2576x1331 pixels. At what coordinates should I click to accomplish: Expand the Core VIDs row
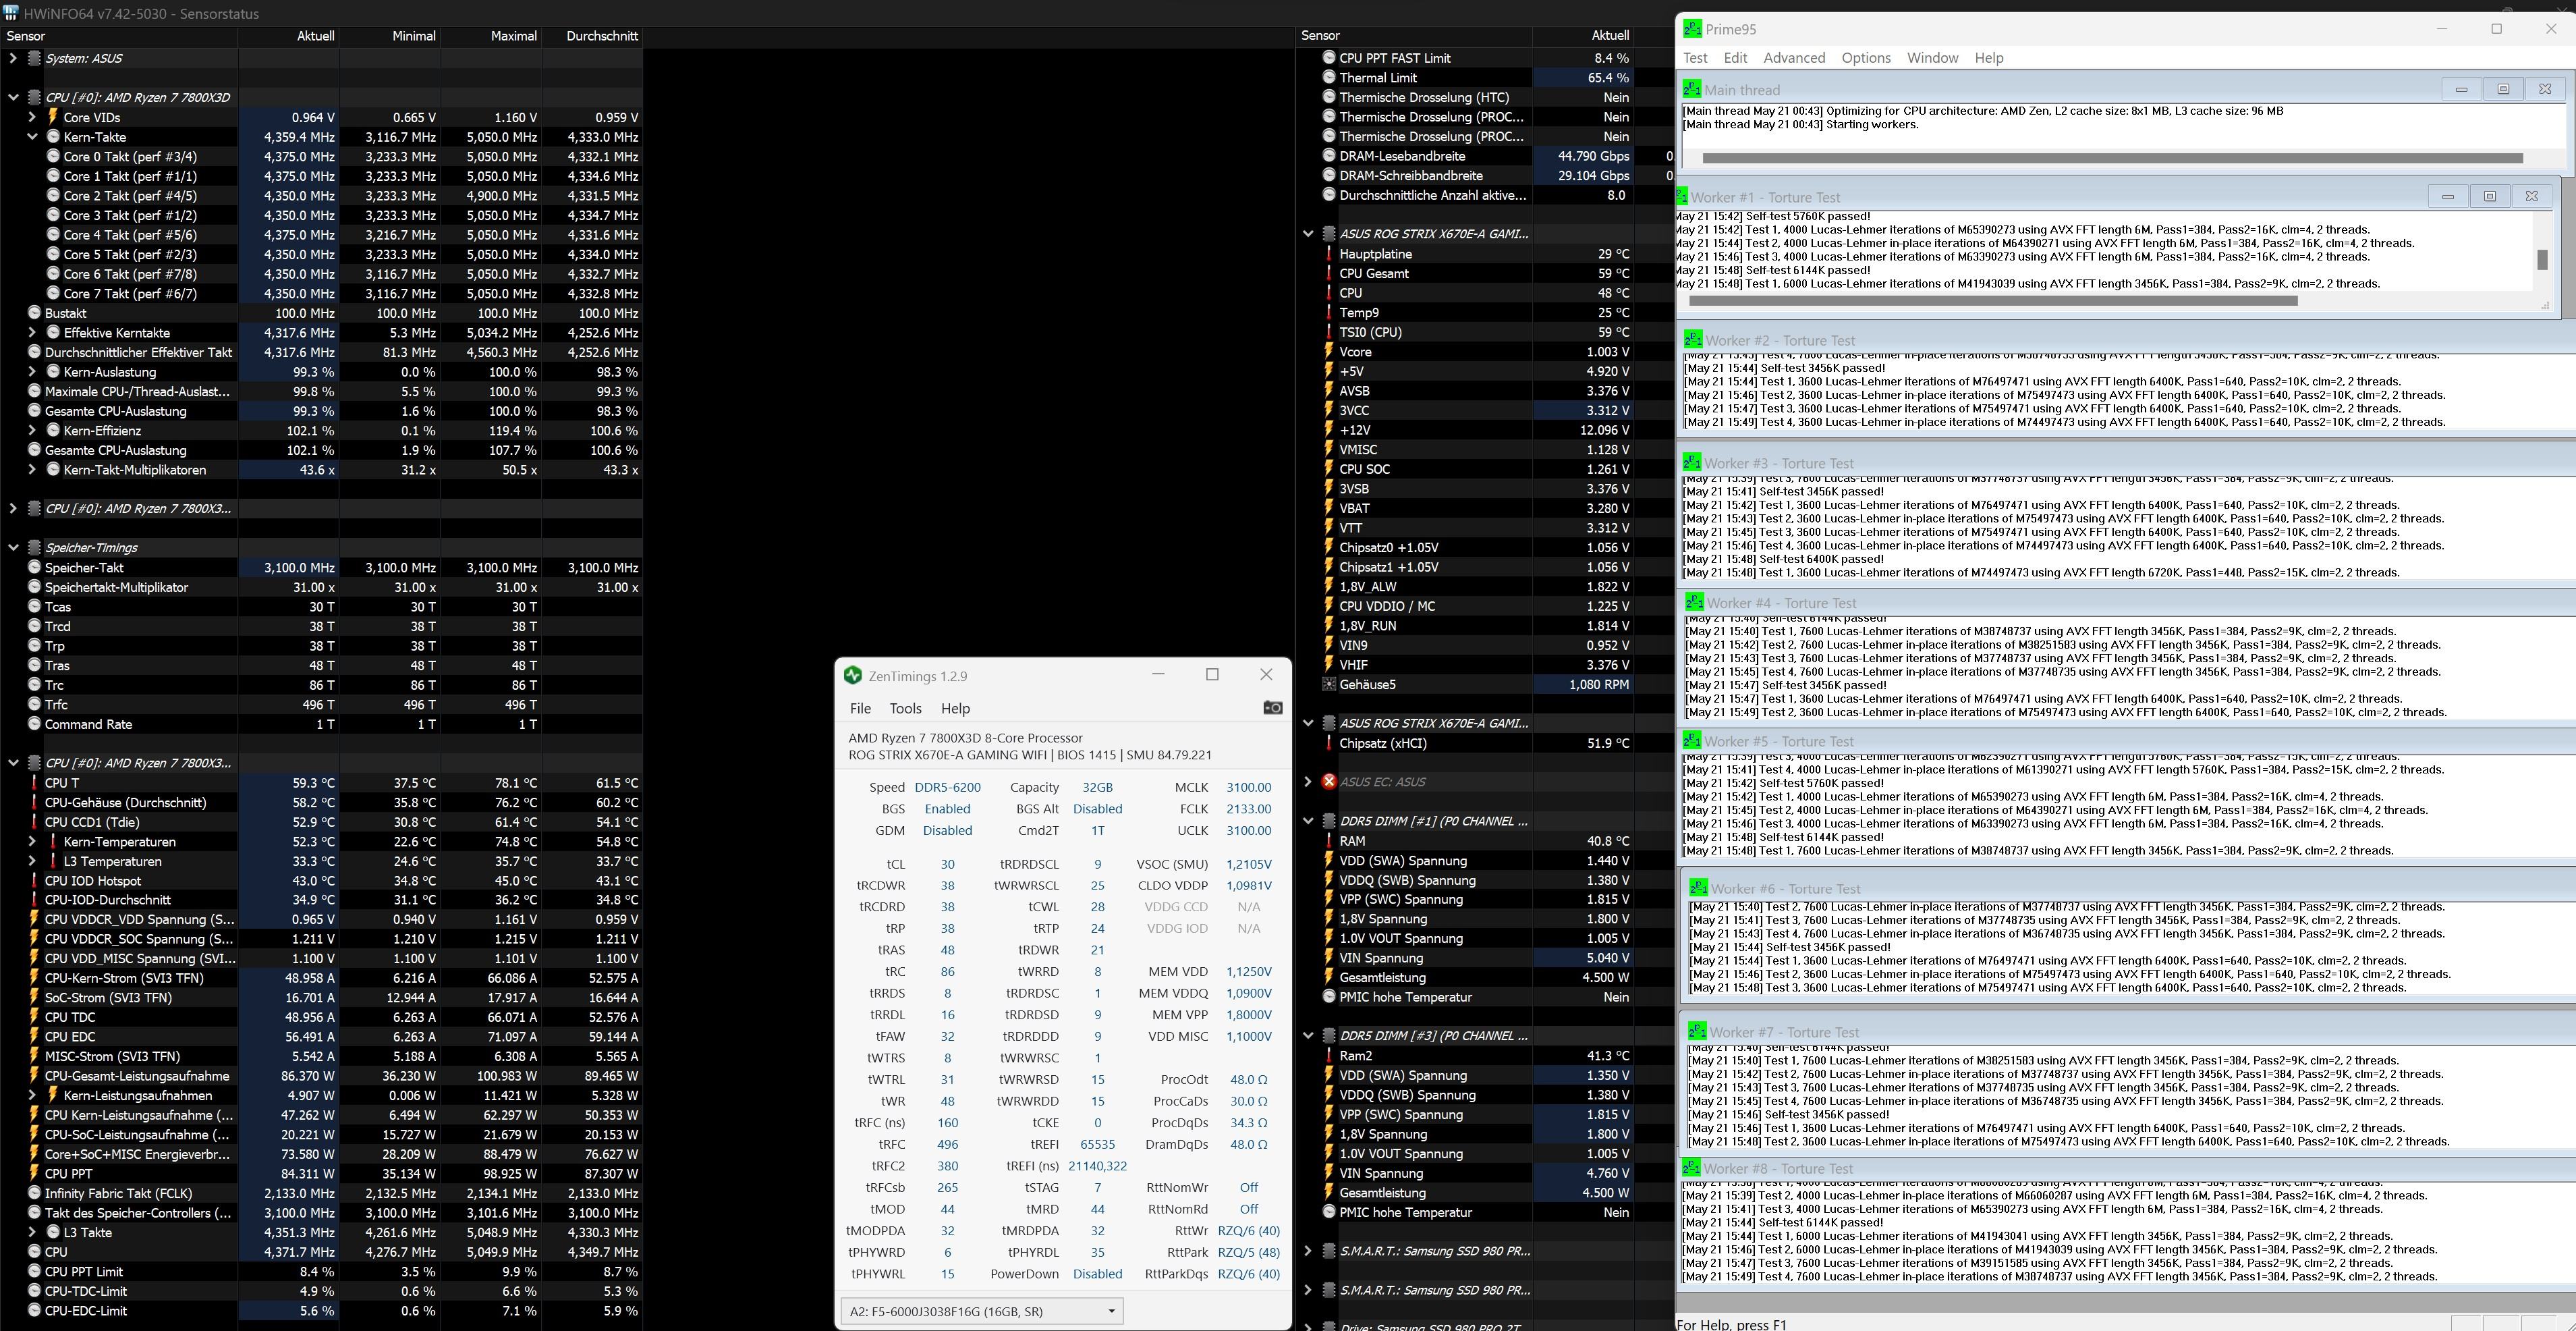click(x=32, y=117)
